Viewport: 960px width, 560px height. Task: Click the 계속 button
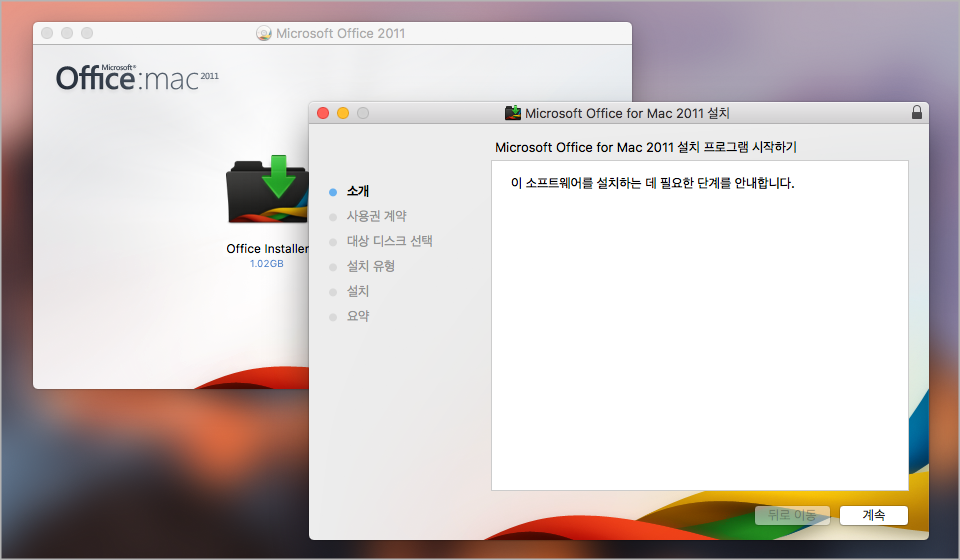pos(874,515)
